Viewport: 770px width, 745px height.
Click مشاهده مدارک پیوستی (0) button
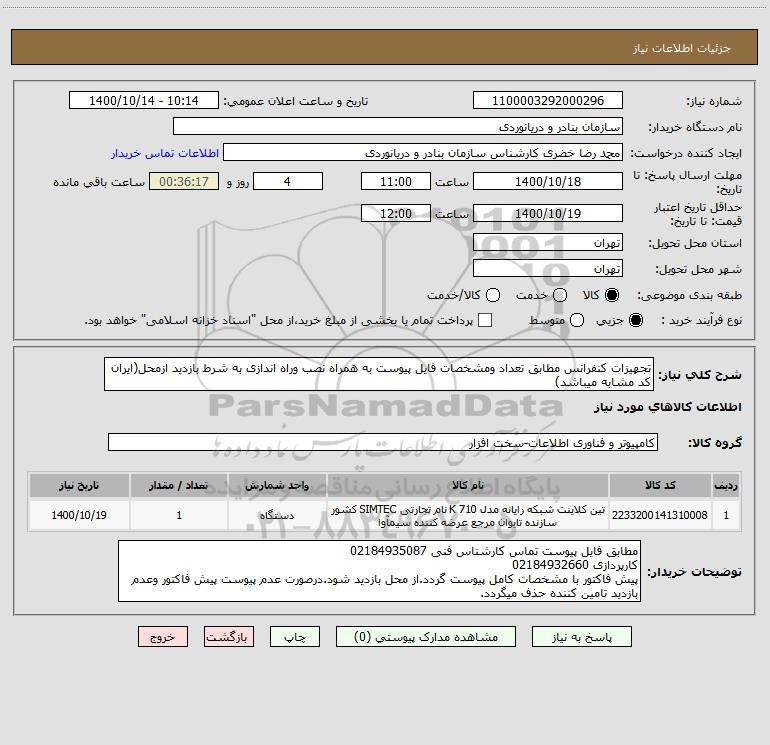(x=426, y=637)
